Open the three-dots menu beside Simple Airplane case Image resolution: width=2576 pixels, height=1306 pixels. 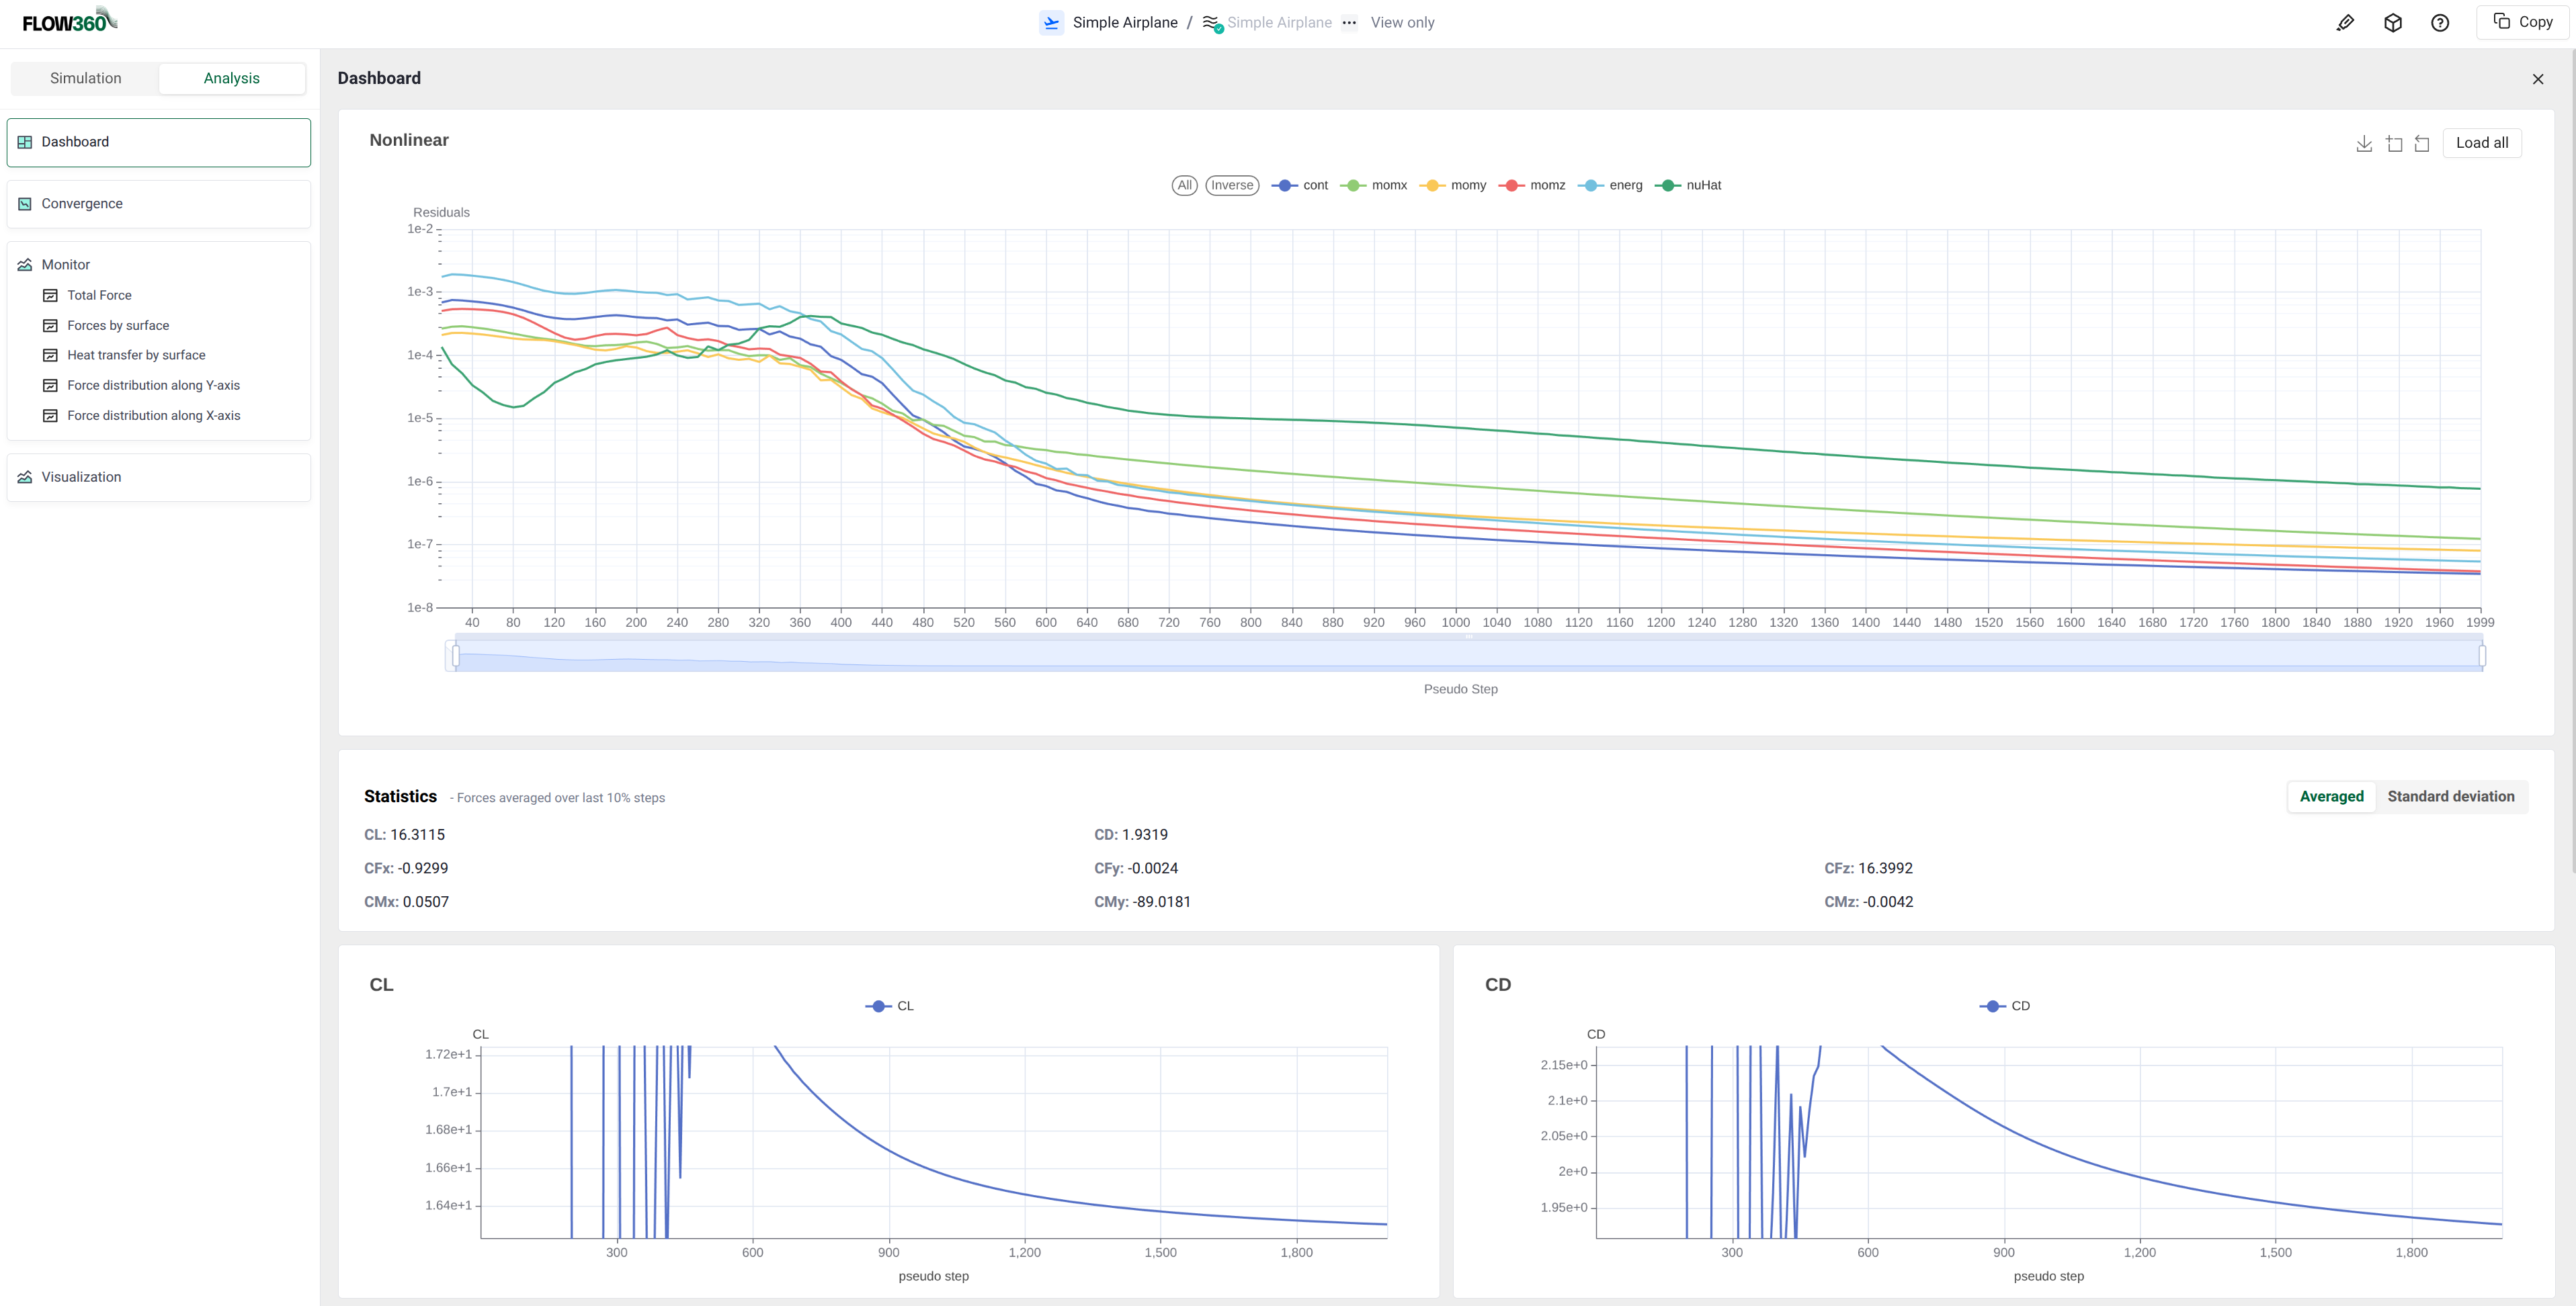(x=1349, y=23)
